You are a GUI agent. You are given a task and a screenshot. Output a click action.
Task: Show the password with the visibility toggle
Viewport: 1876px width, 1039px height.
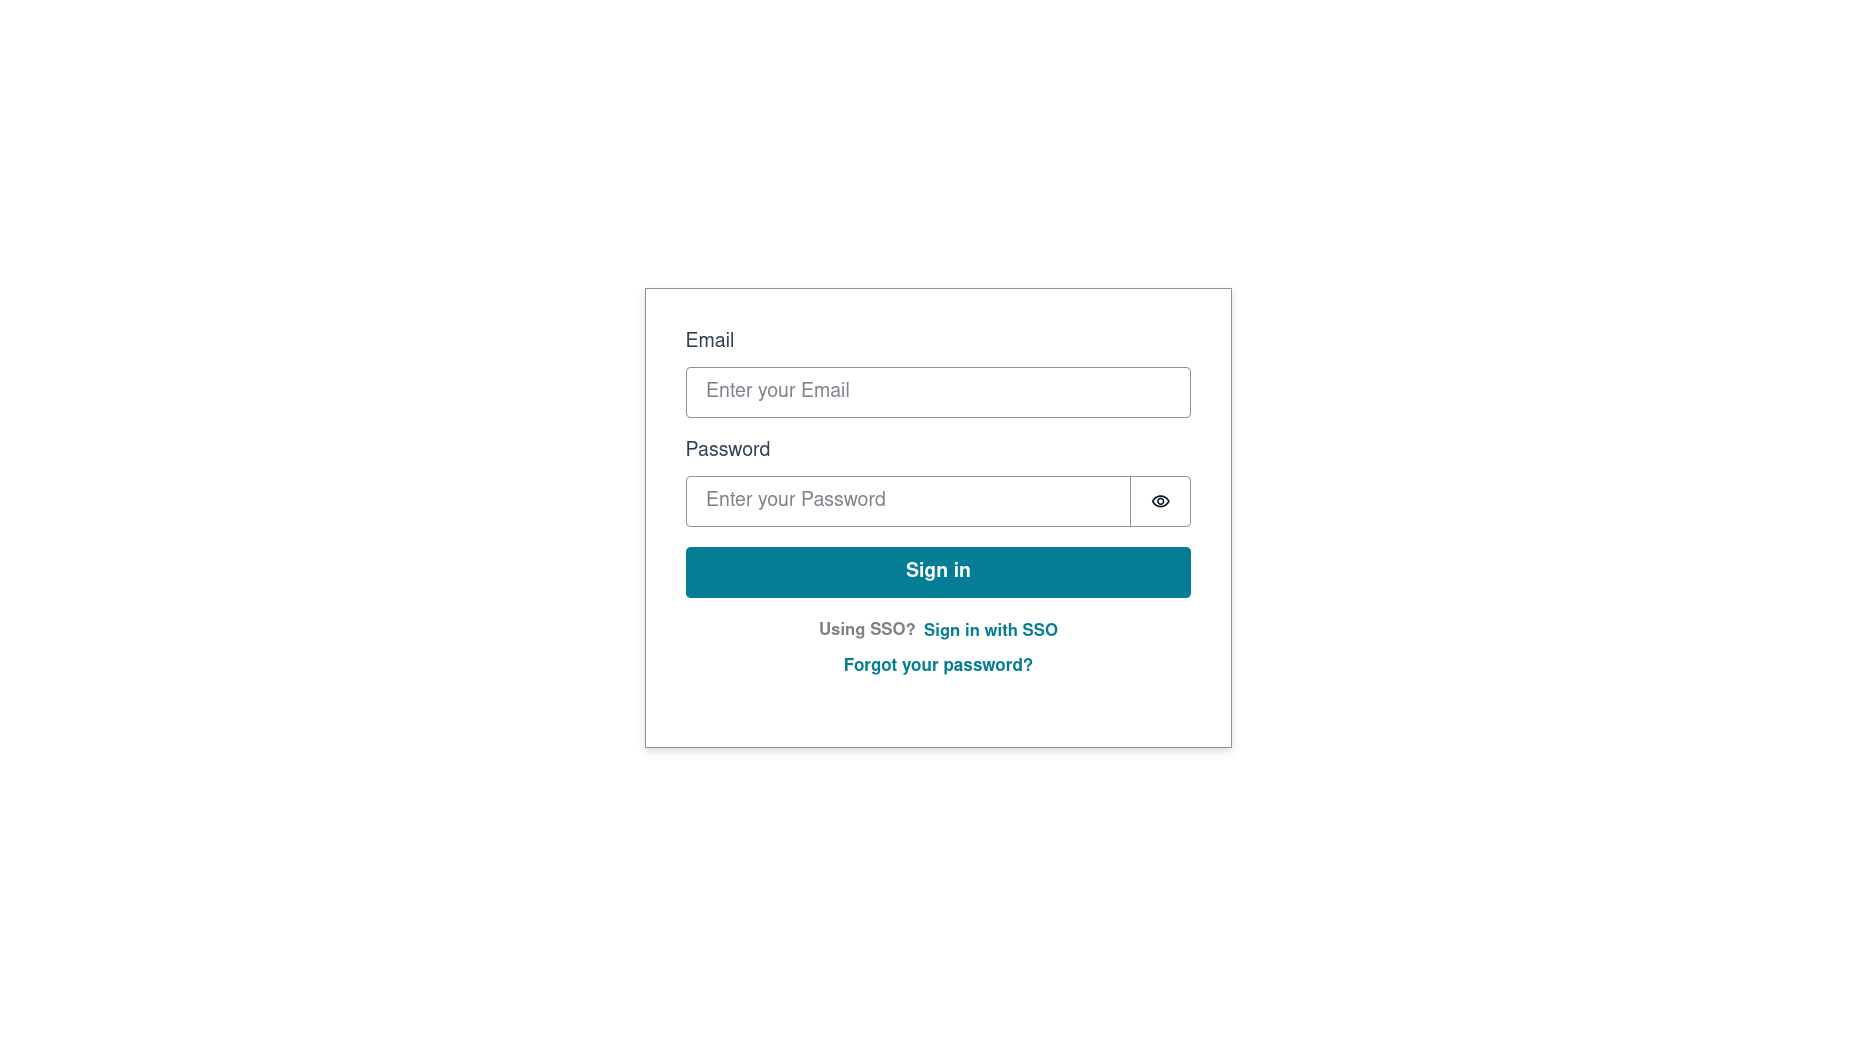click(x=1160, y=501)
